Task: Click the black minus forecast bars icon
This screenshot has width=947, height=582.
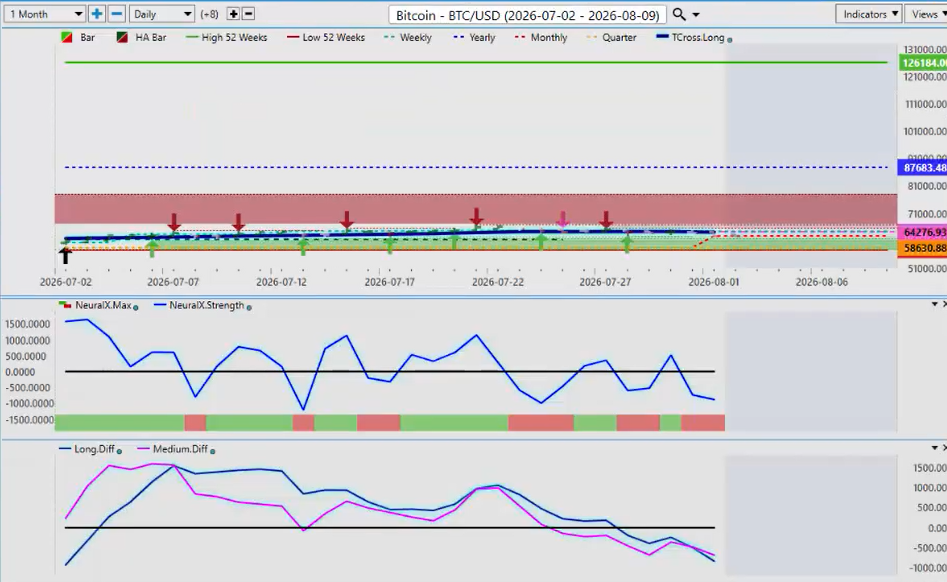Action: 248,14
